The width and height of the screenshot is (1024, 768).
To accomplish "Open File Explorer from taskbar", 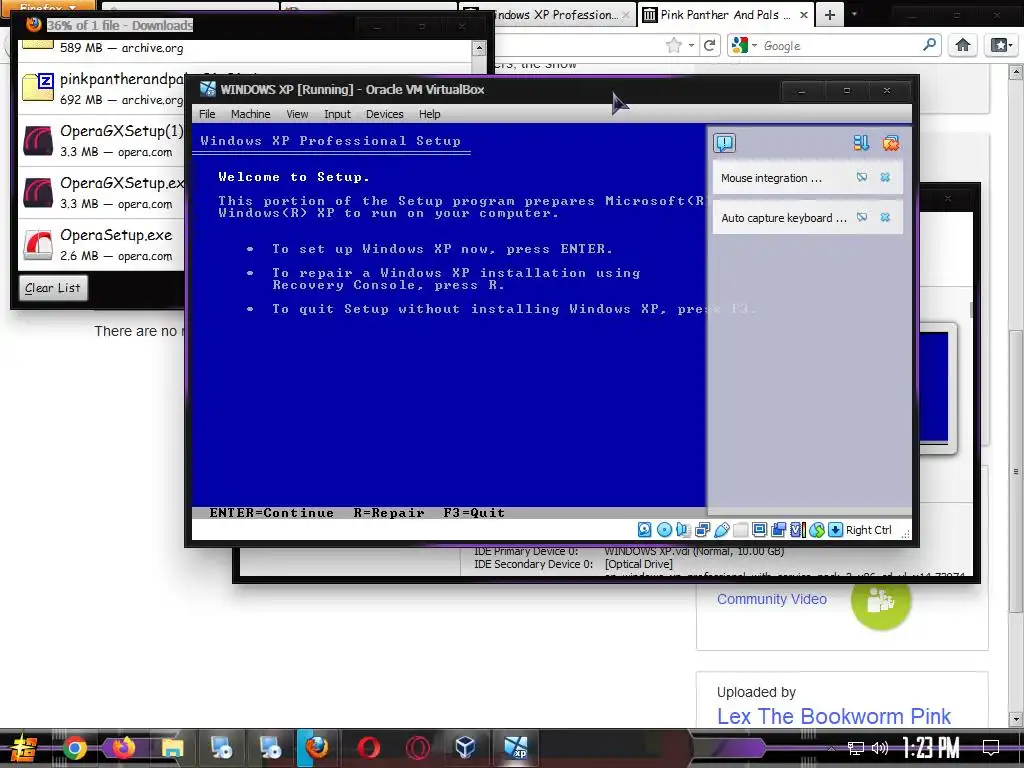I will (172, 748).
